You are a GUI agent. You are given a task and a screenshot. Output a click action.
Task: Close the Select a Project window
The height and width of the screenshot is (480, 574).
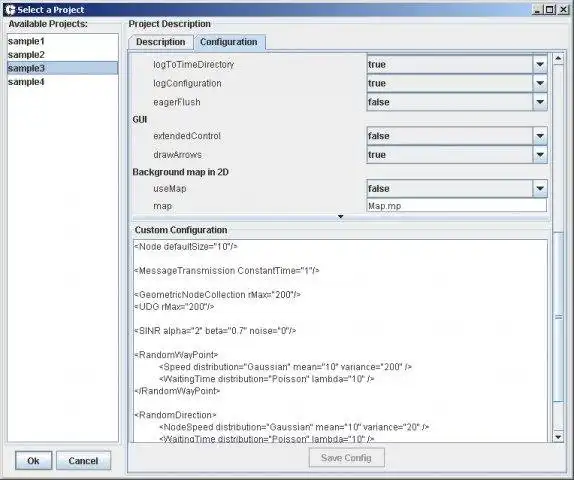(x=563, y=10)
